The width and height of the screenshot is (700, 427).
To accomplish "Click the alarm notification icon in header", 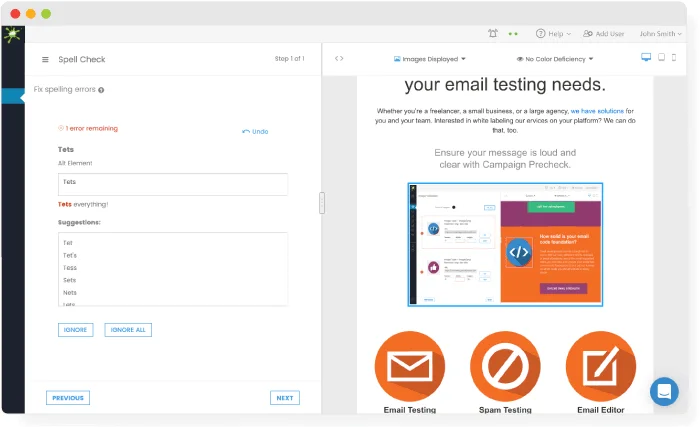I will (x=492, y=33).
